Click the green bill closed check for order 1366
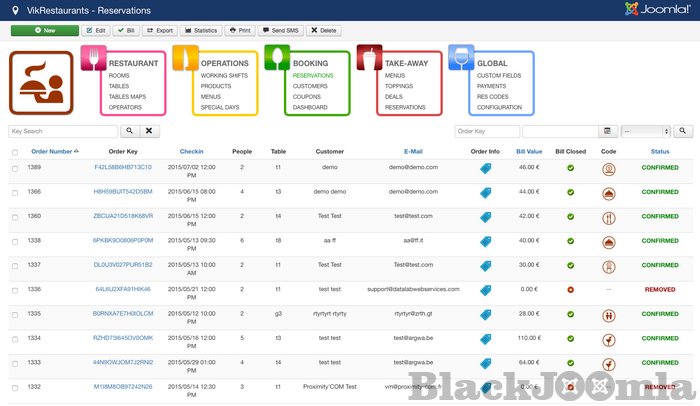 569,192
